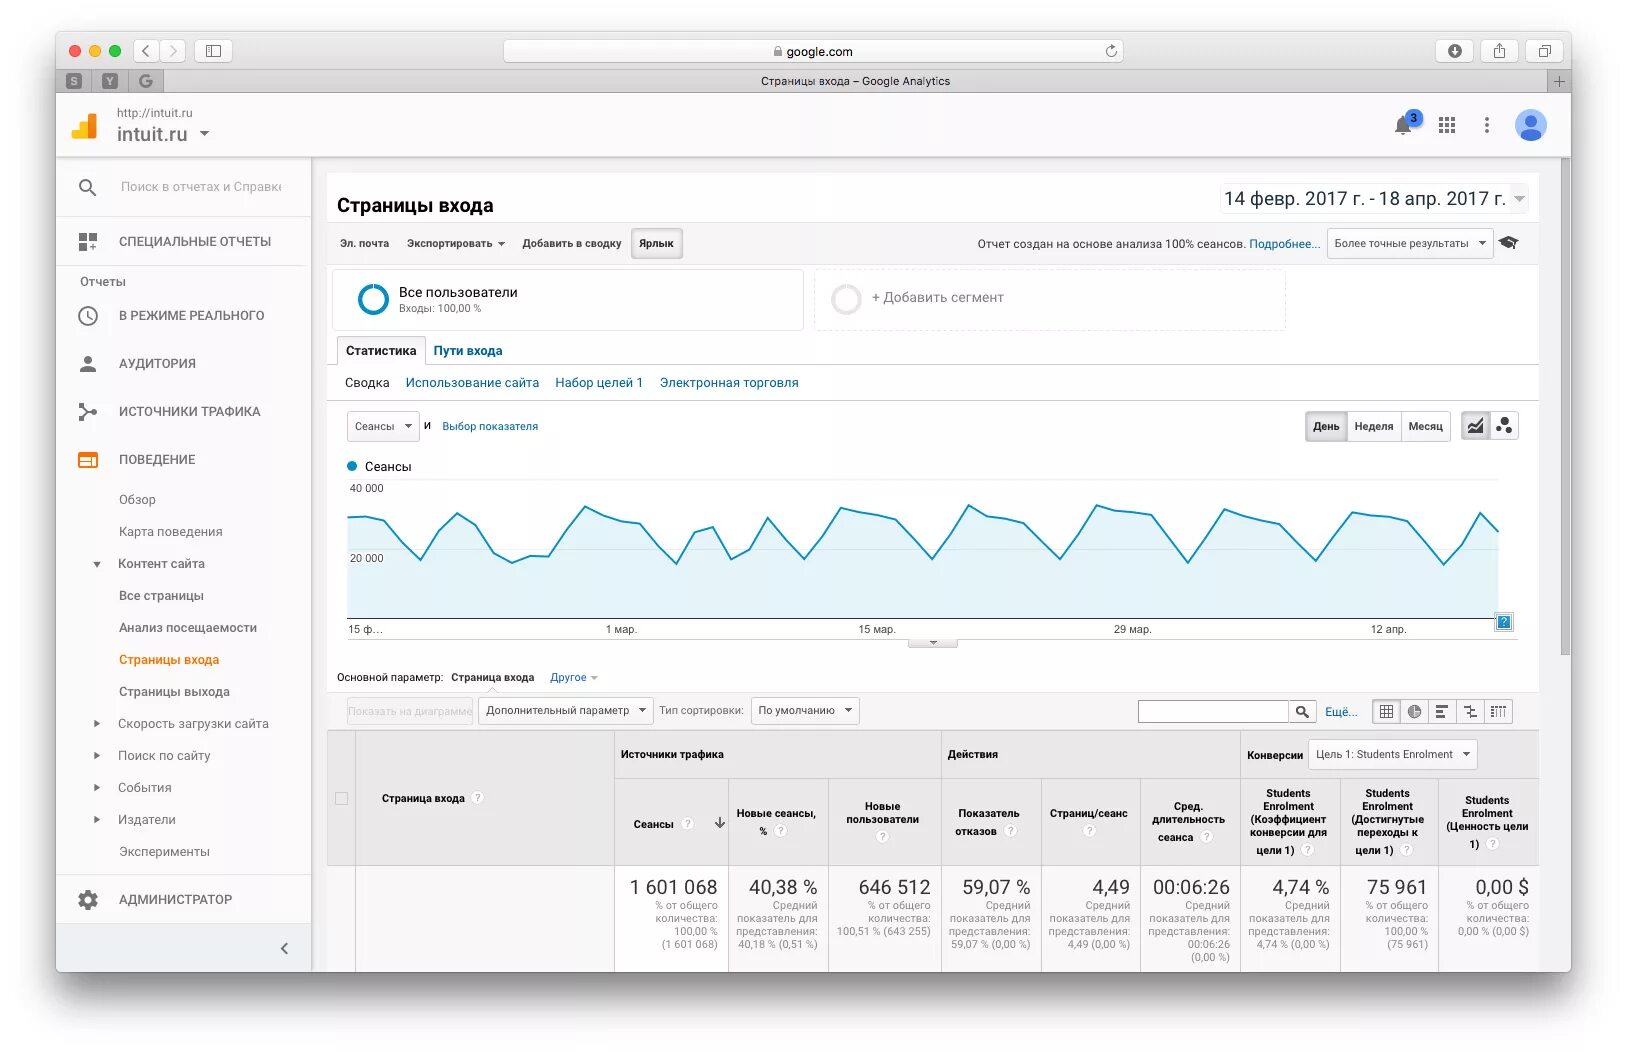Image resolution: width=1627 pixels, height=1052 pixels.
Task: Open the 'Более точные результаты' dropdown
Action: click(1410, 243)
